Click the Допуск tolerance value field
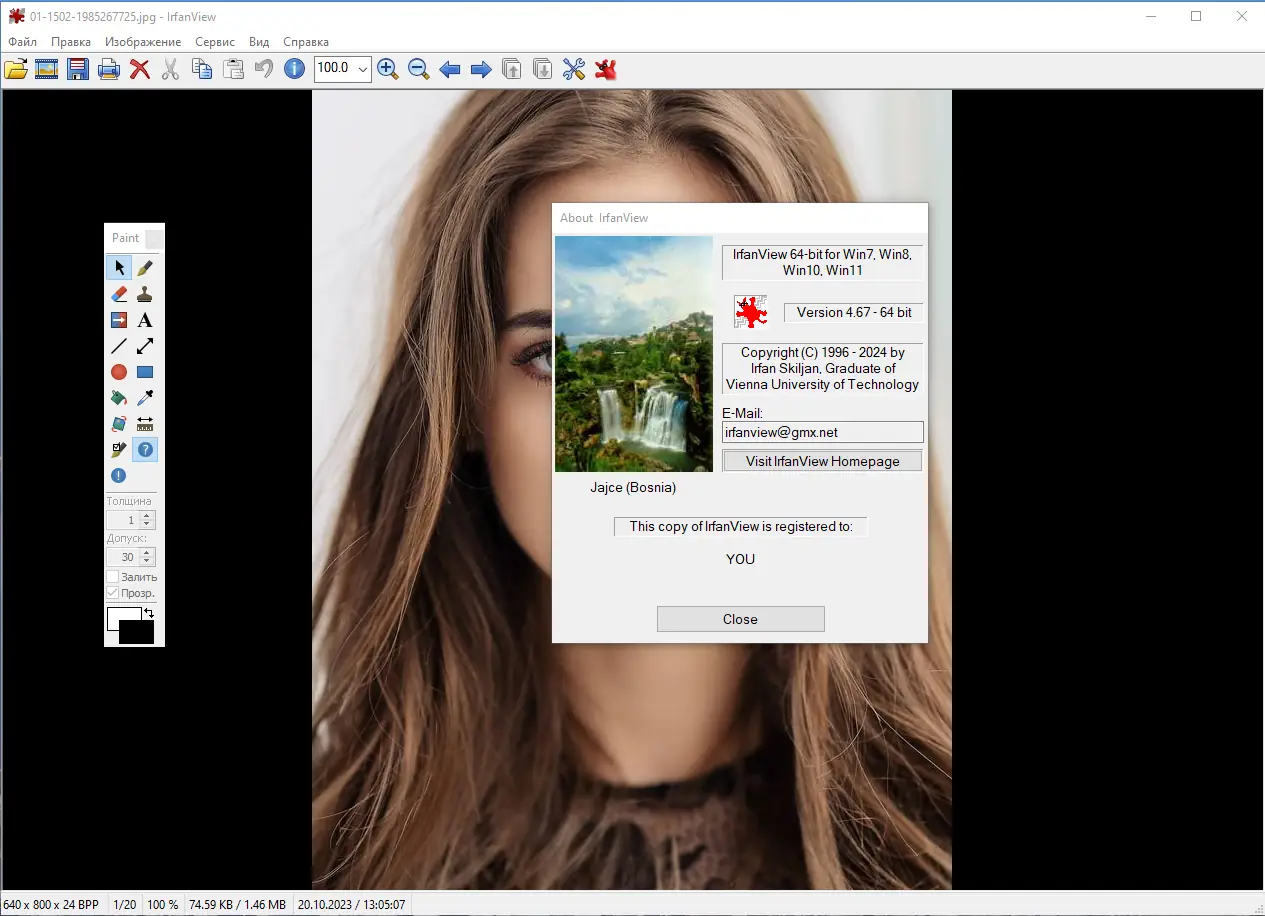Image resolution: width=1265 pixels, height=916 pixels. (x=124, y=557)
